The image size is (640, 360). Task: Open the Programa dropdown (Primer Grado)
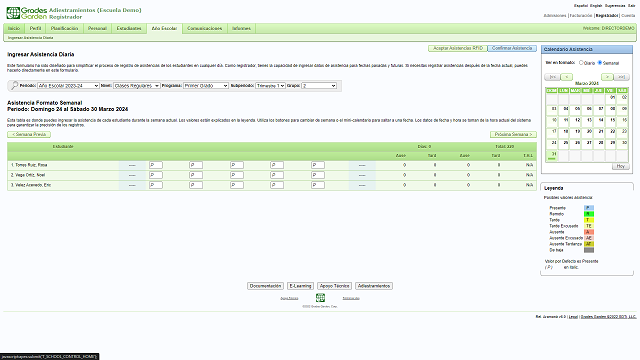click(x=206, y=86)
